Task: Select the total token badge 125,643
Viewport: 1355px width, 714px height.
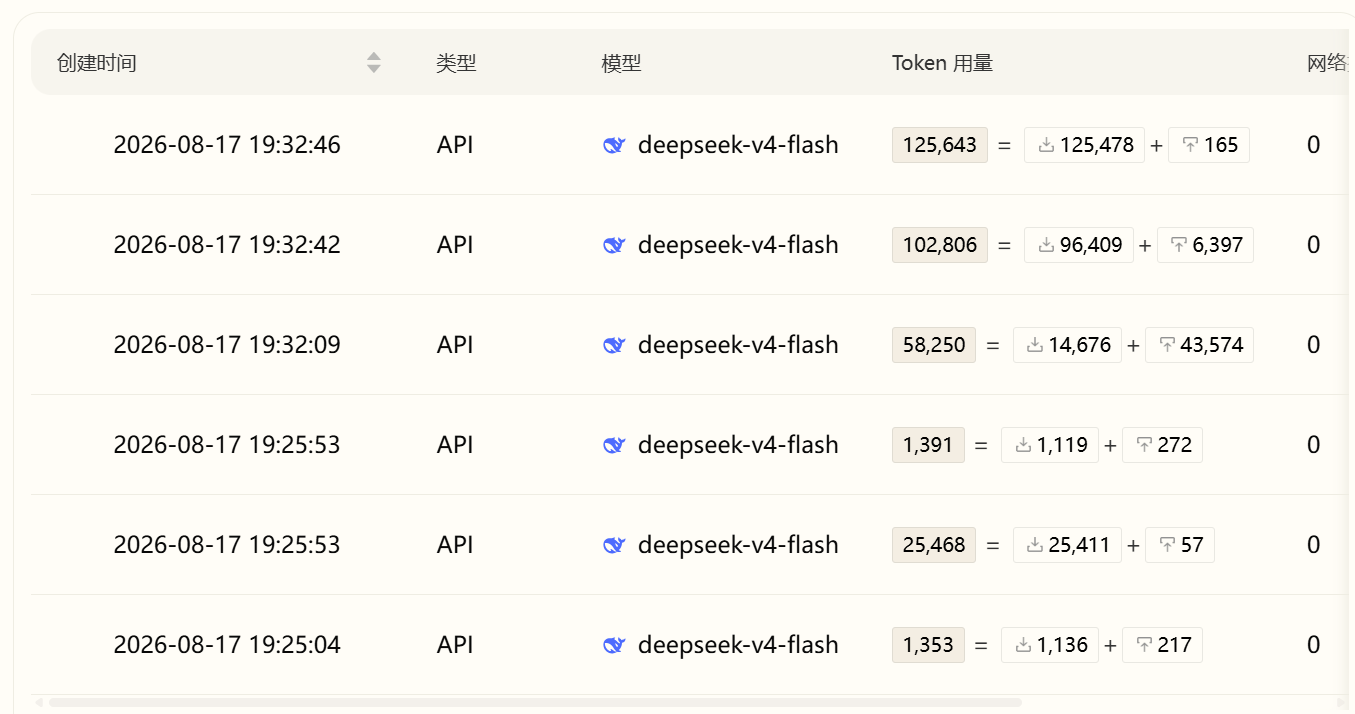Action: (x=940, y=145)
